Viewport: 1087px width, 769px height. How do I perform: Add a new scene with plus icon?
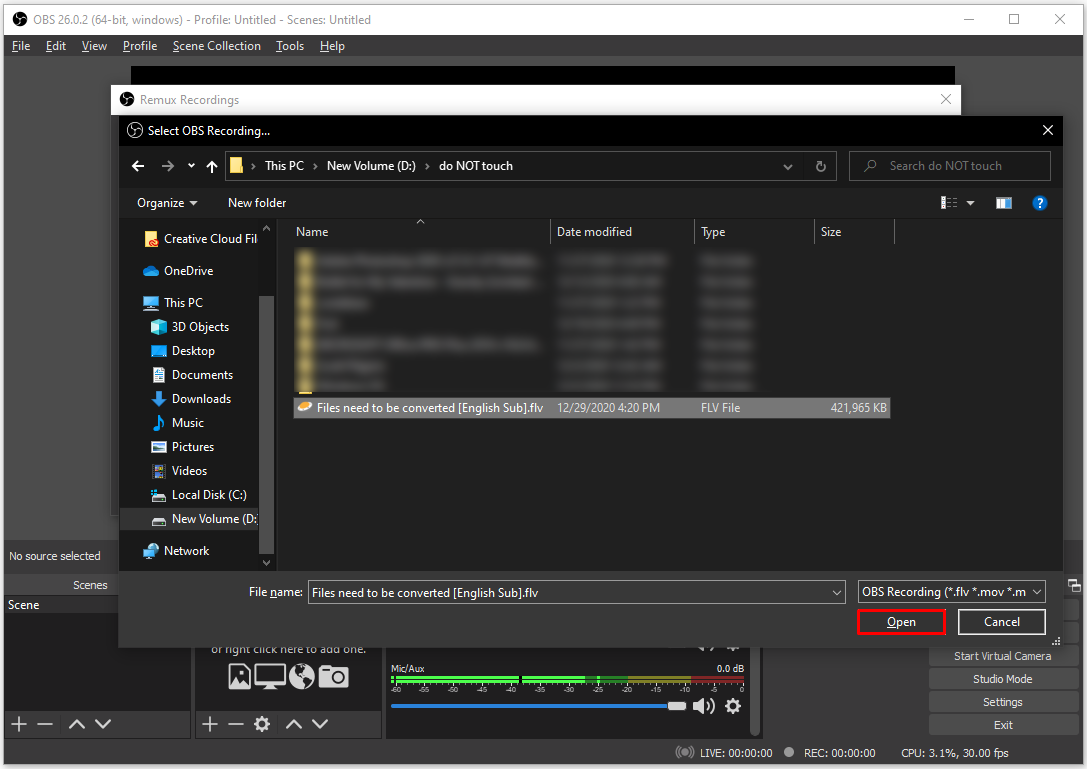pos(19,724)
